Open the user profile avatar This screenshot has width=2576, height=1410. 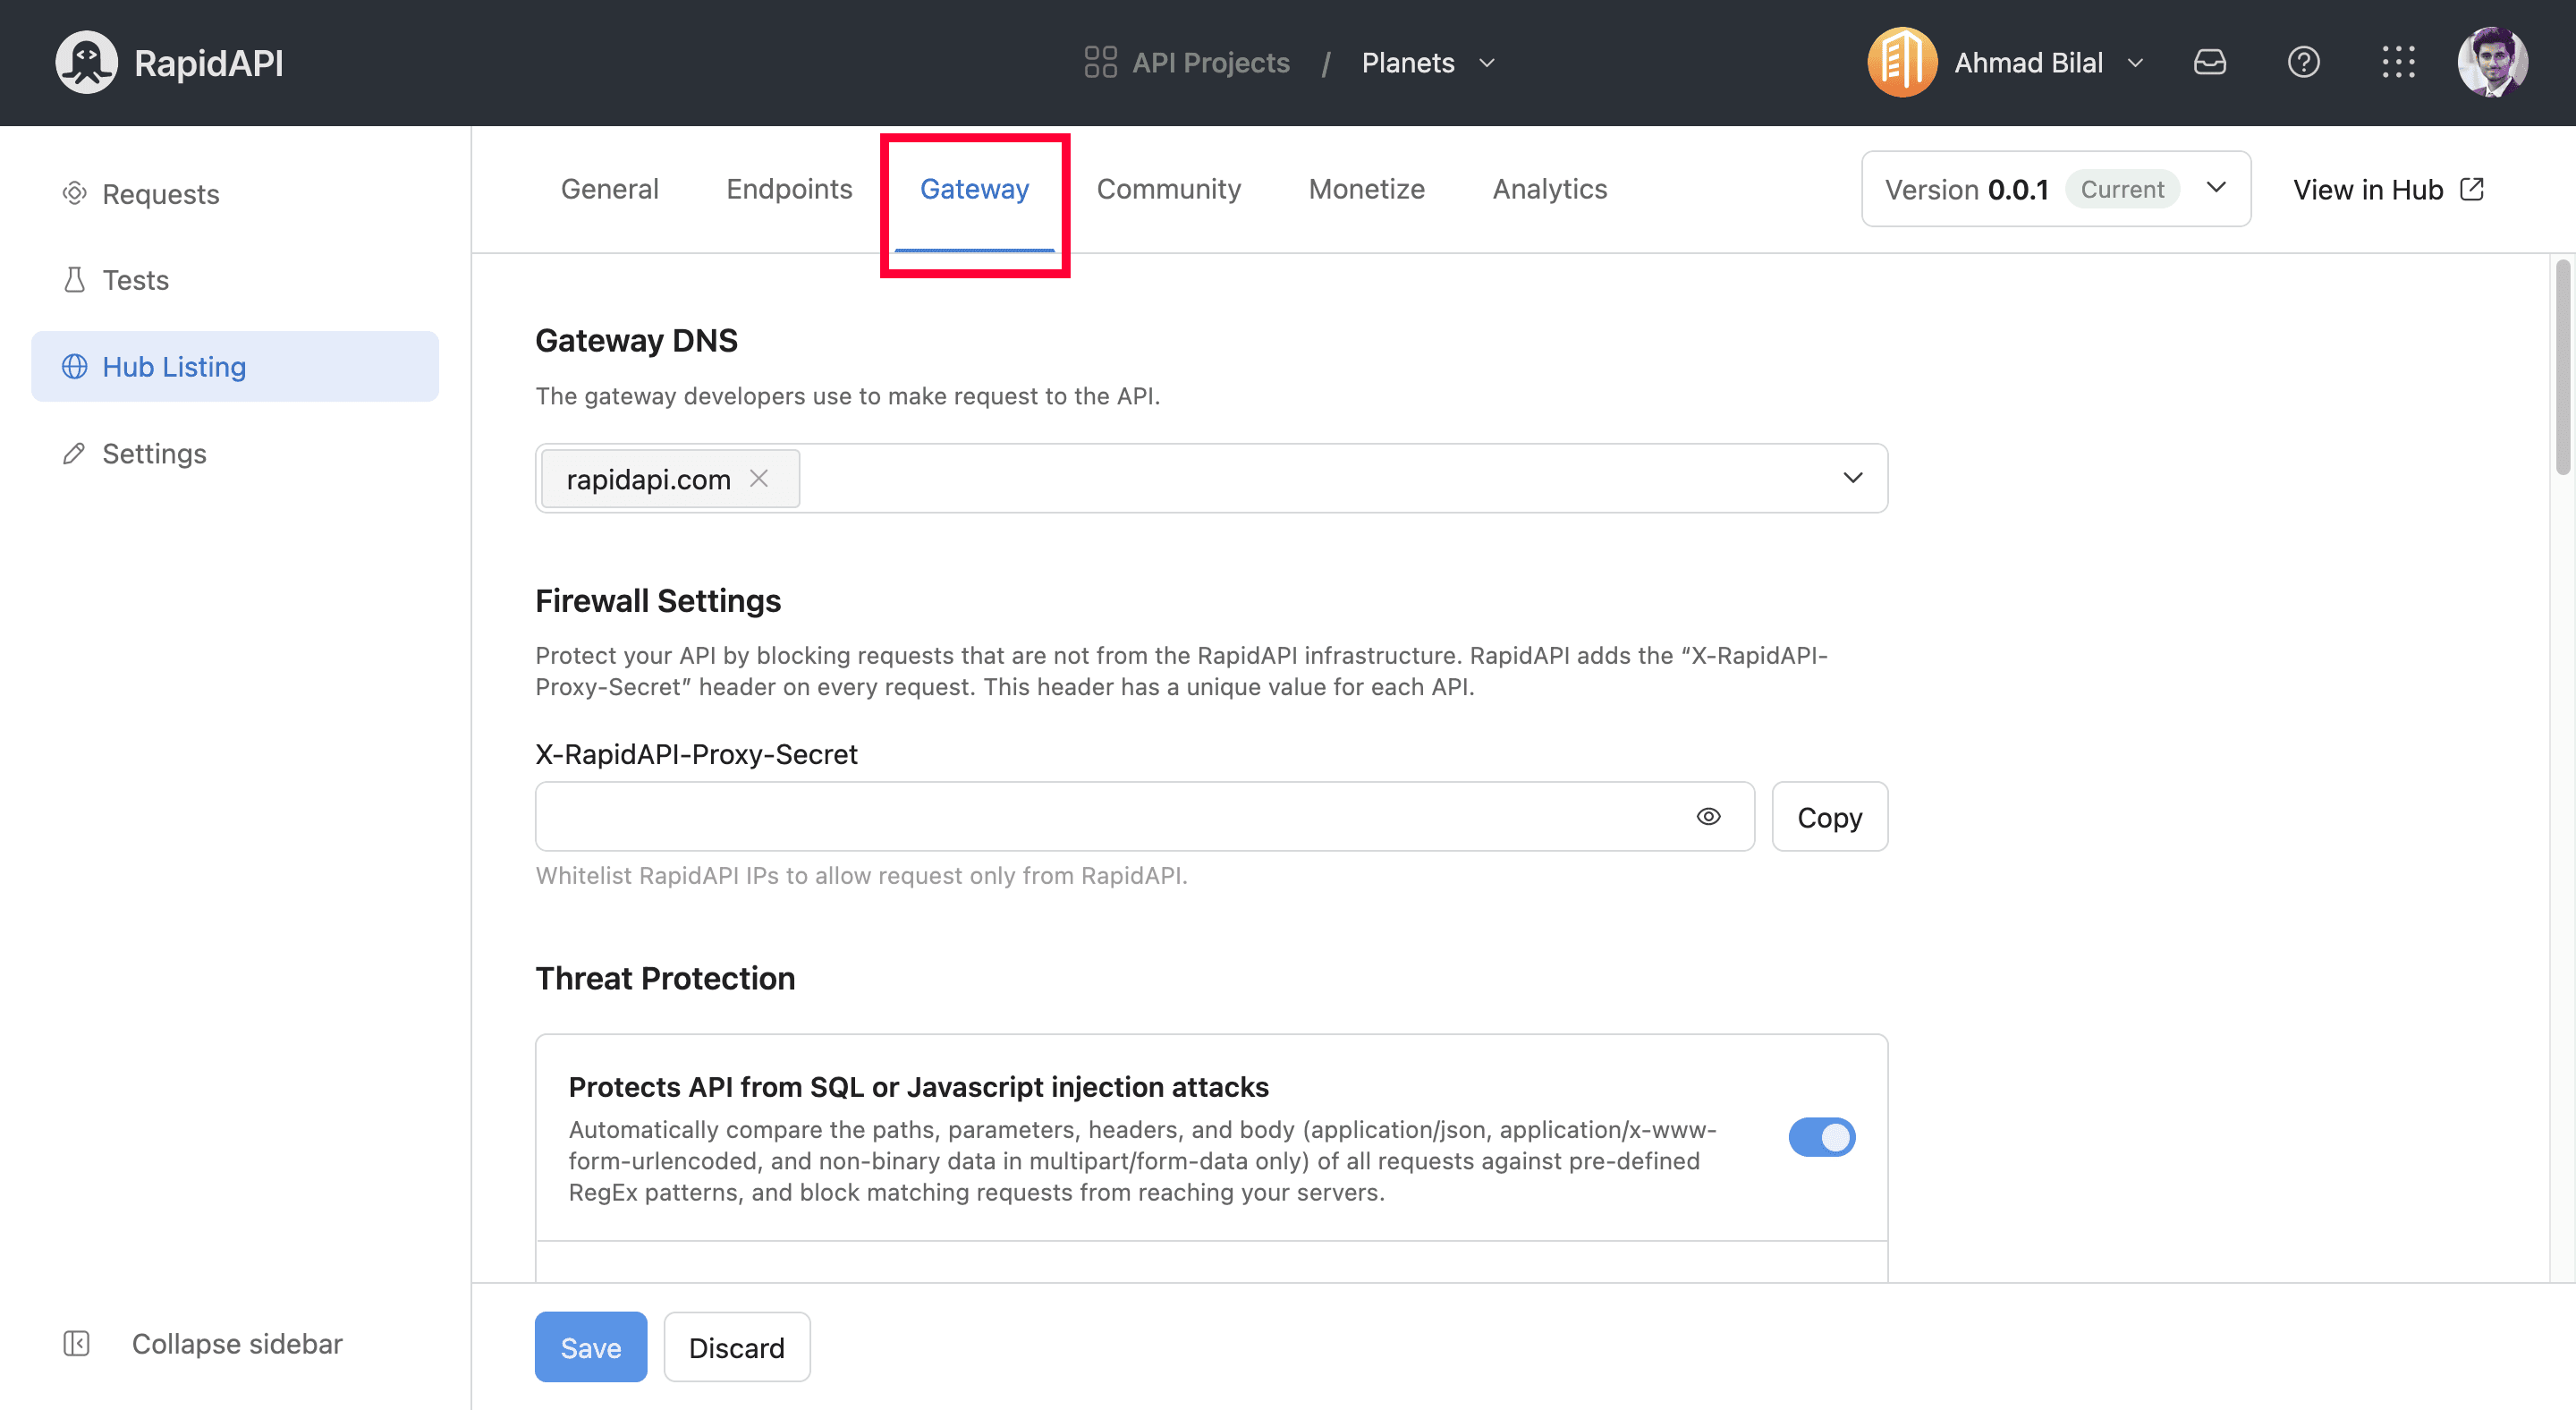2492,62
